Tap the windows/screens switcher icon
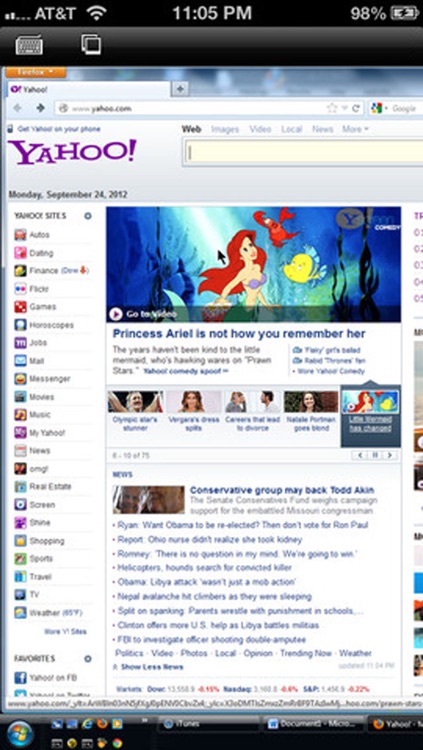423x750 pixels. click(91, 44)
